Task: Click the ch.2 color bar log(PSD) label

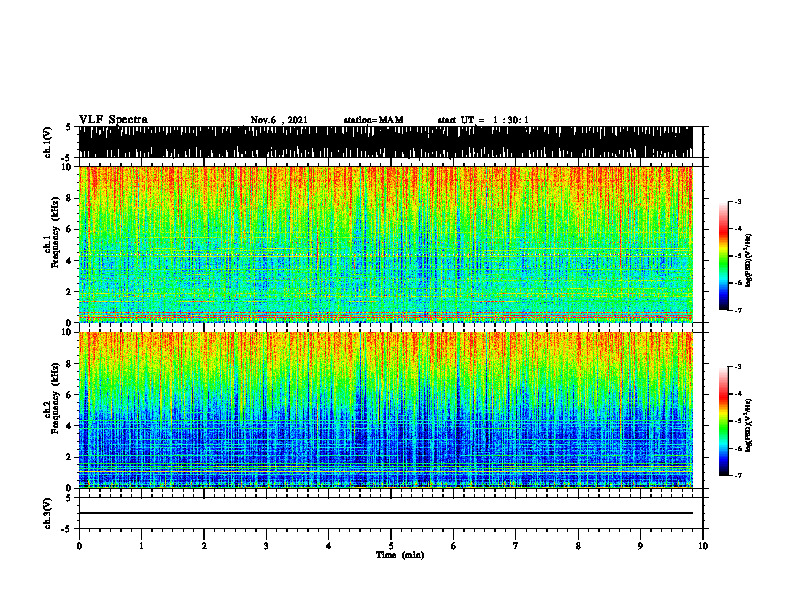Action: click(x=749, y=425)
